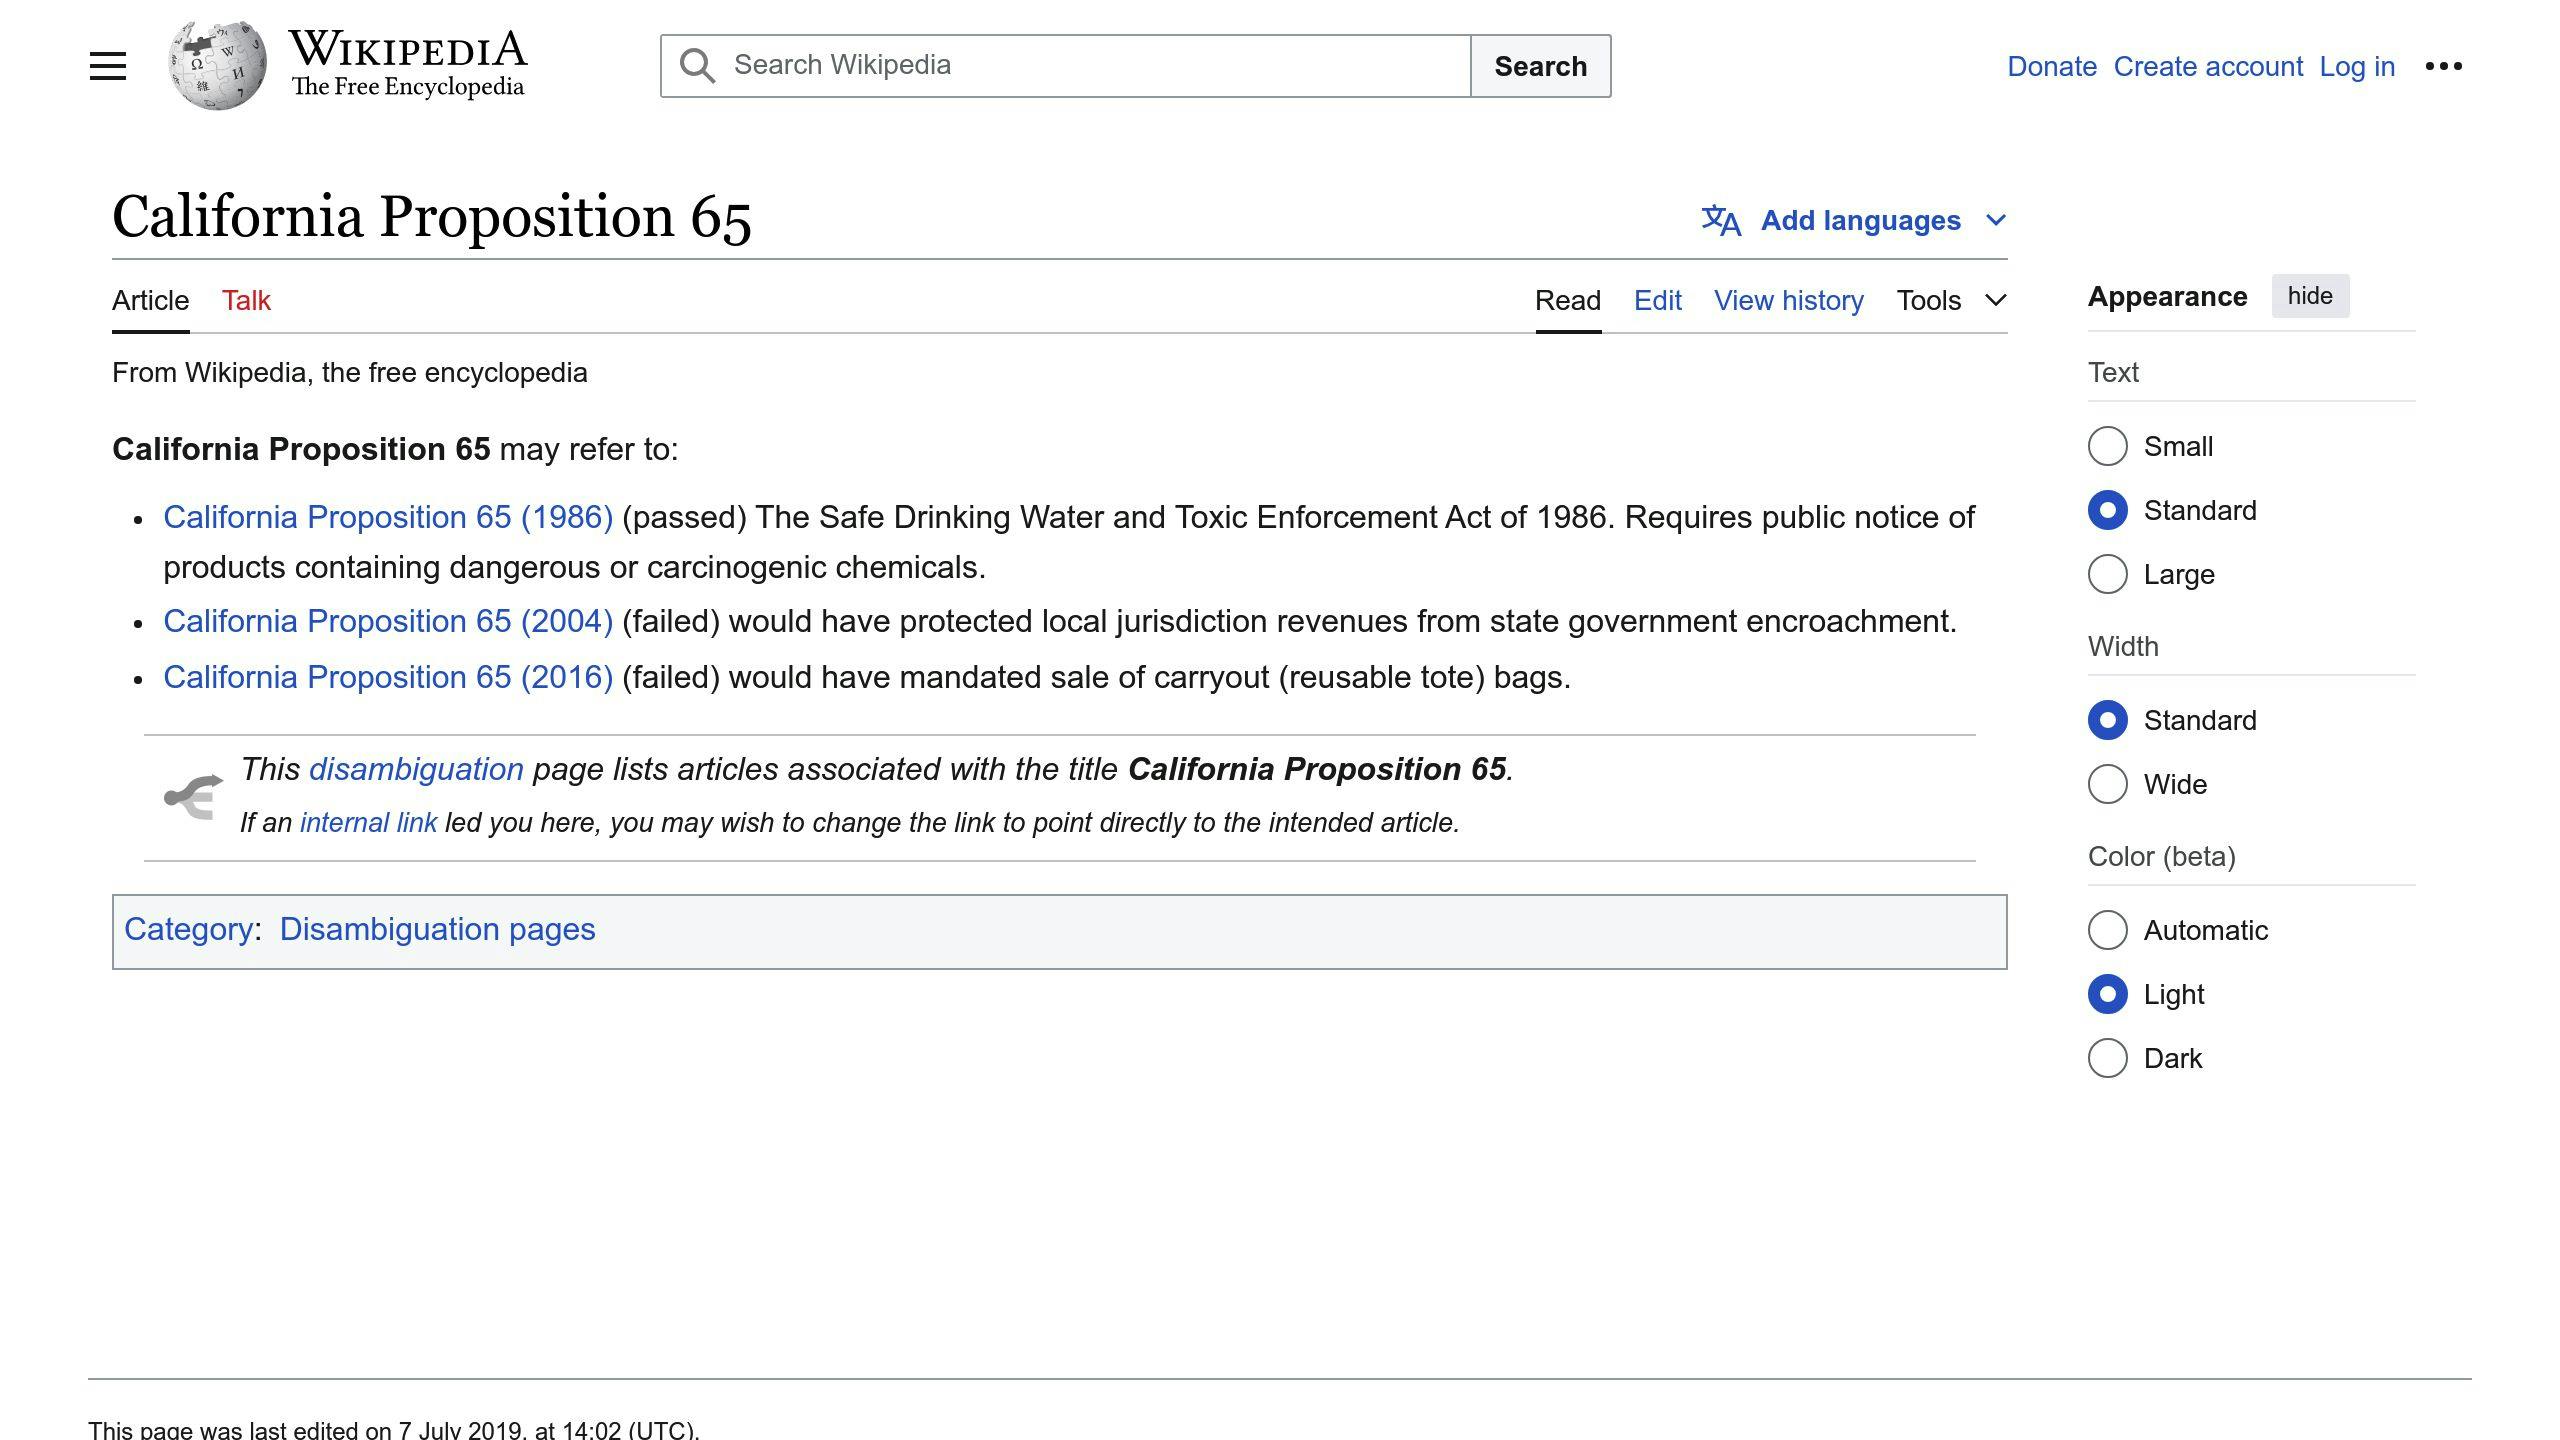This screenshot has width=2560, height=1440.
Task: Click the page title California Proposition 65
Action: click(431, 216)
